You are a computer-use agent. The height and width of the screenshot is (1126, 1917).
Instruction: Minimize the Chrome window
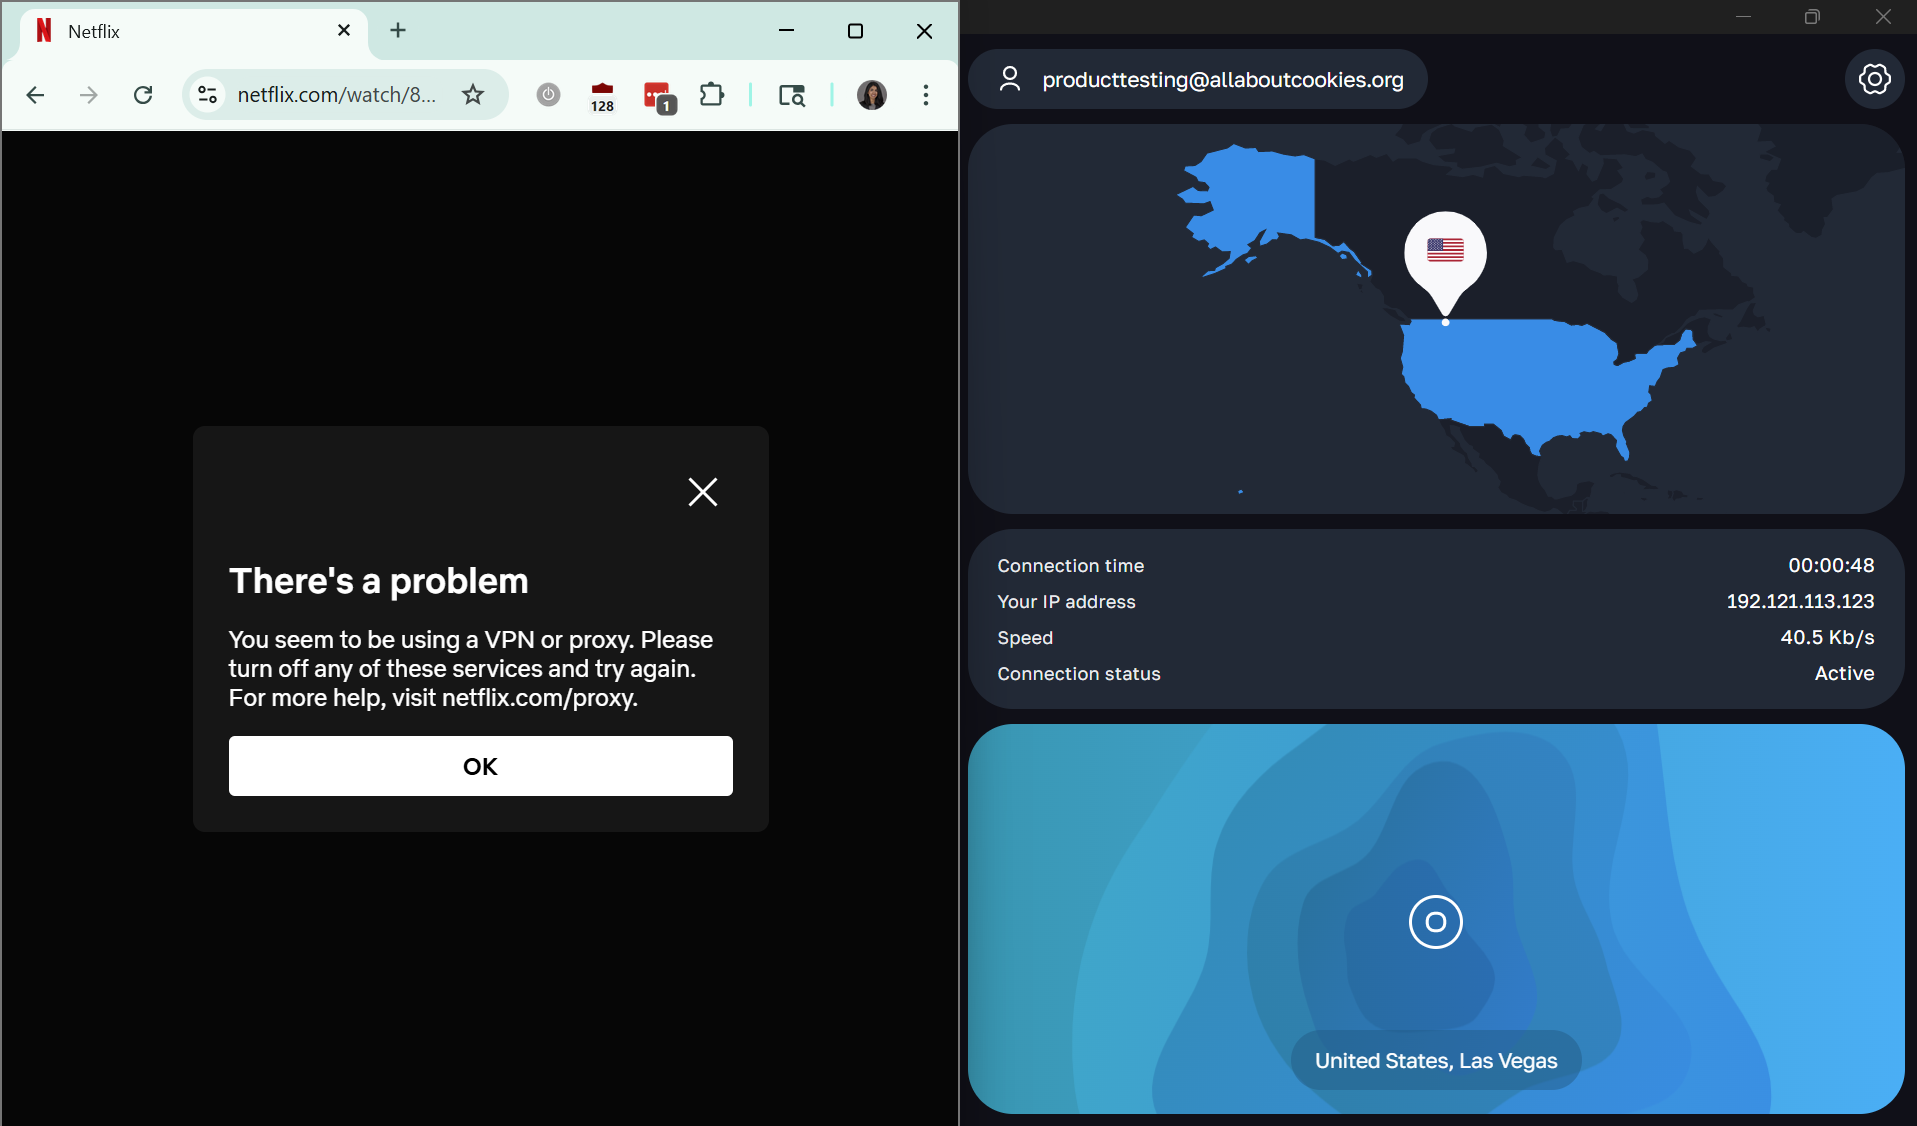[787, 31]
